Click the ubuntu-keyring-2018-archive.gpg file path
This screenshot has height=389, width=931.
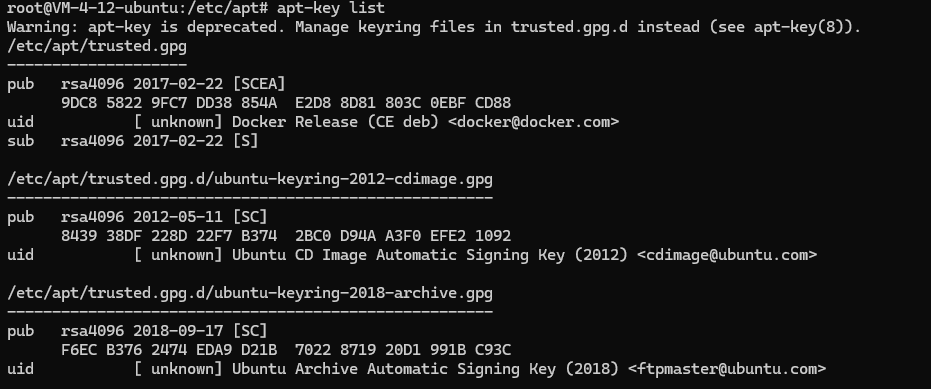250,293
